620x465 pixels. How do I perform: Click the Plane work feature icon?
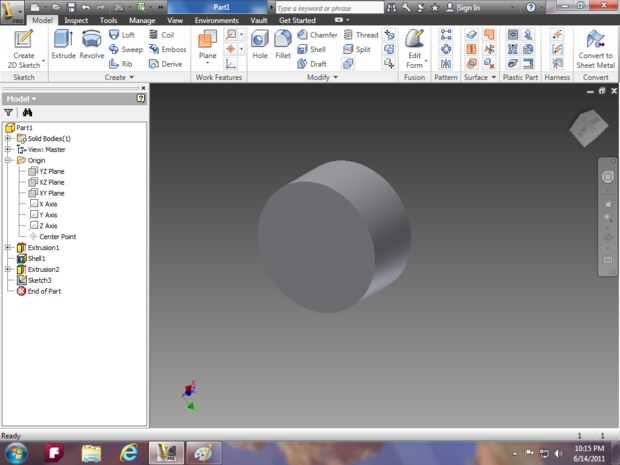tap(207, 44)
